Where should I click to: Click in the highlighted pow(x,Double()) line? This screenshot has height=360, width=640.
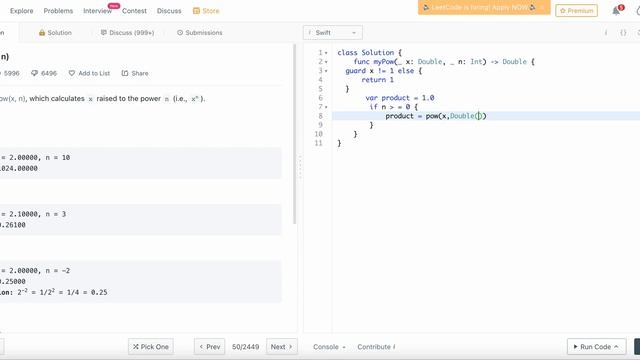(436, 116)
